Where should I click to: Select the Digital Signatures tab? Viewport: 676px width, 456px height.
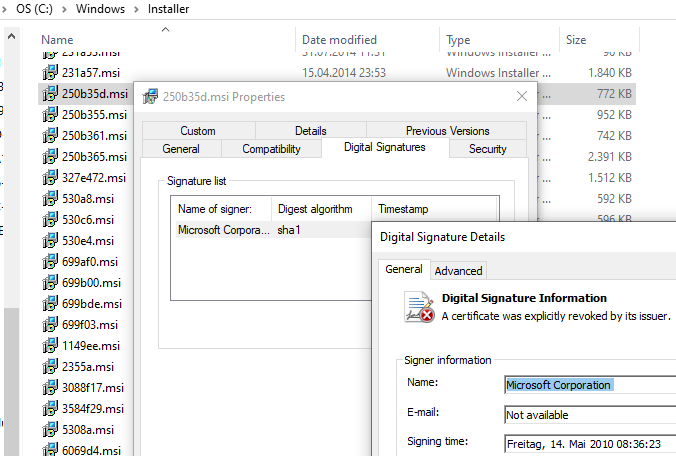coord(385,147)
